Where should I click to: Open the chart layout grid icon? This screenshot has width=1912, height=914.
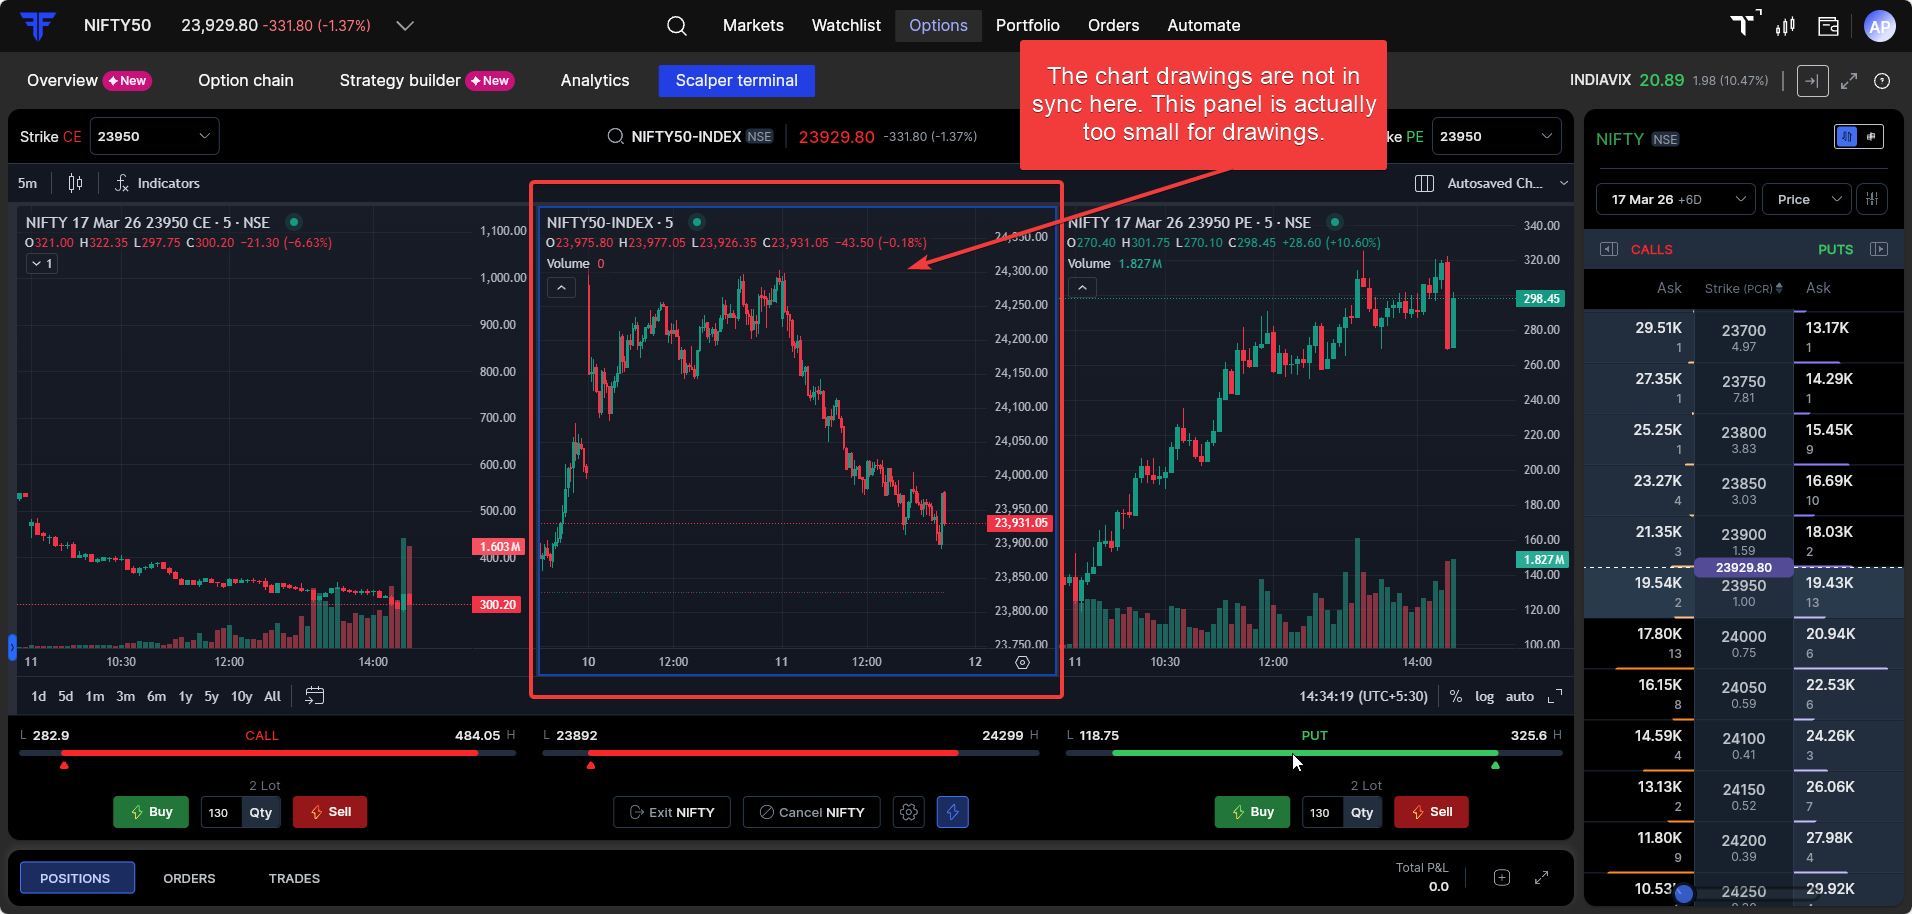(x=1424, y=183)
